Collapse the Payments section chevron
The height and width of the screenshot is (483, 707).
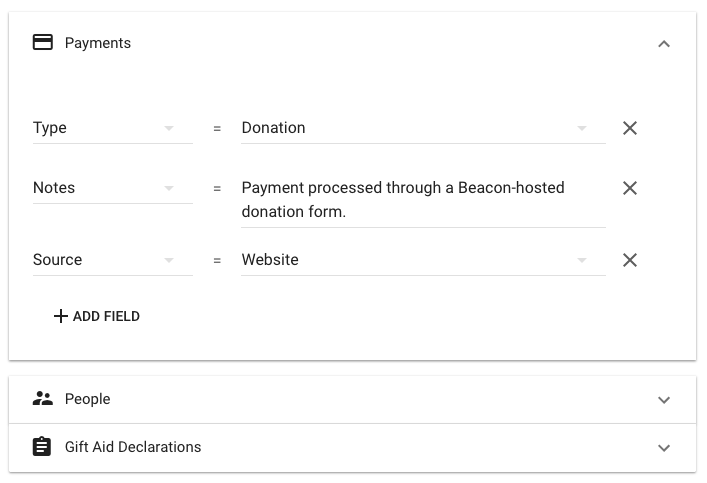(x=664, y=44)
